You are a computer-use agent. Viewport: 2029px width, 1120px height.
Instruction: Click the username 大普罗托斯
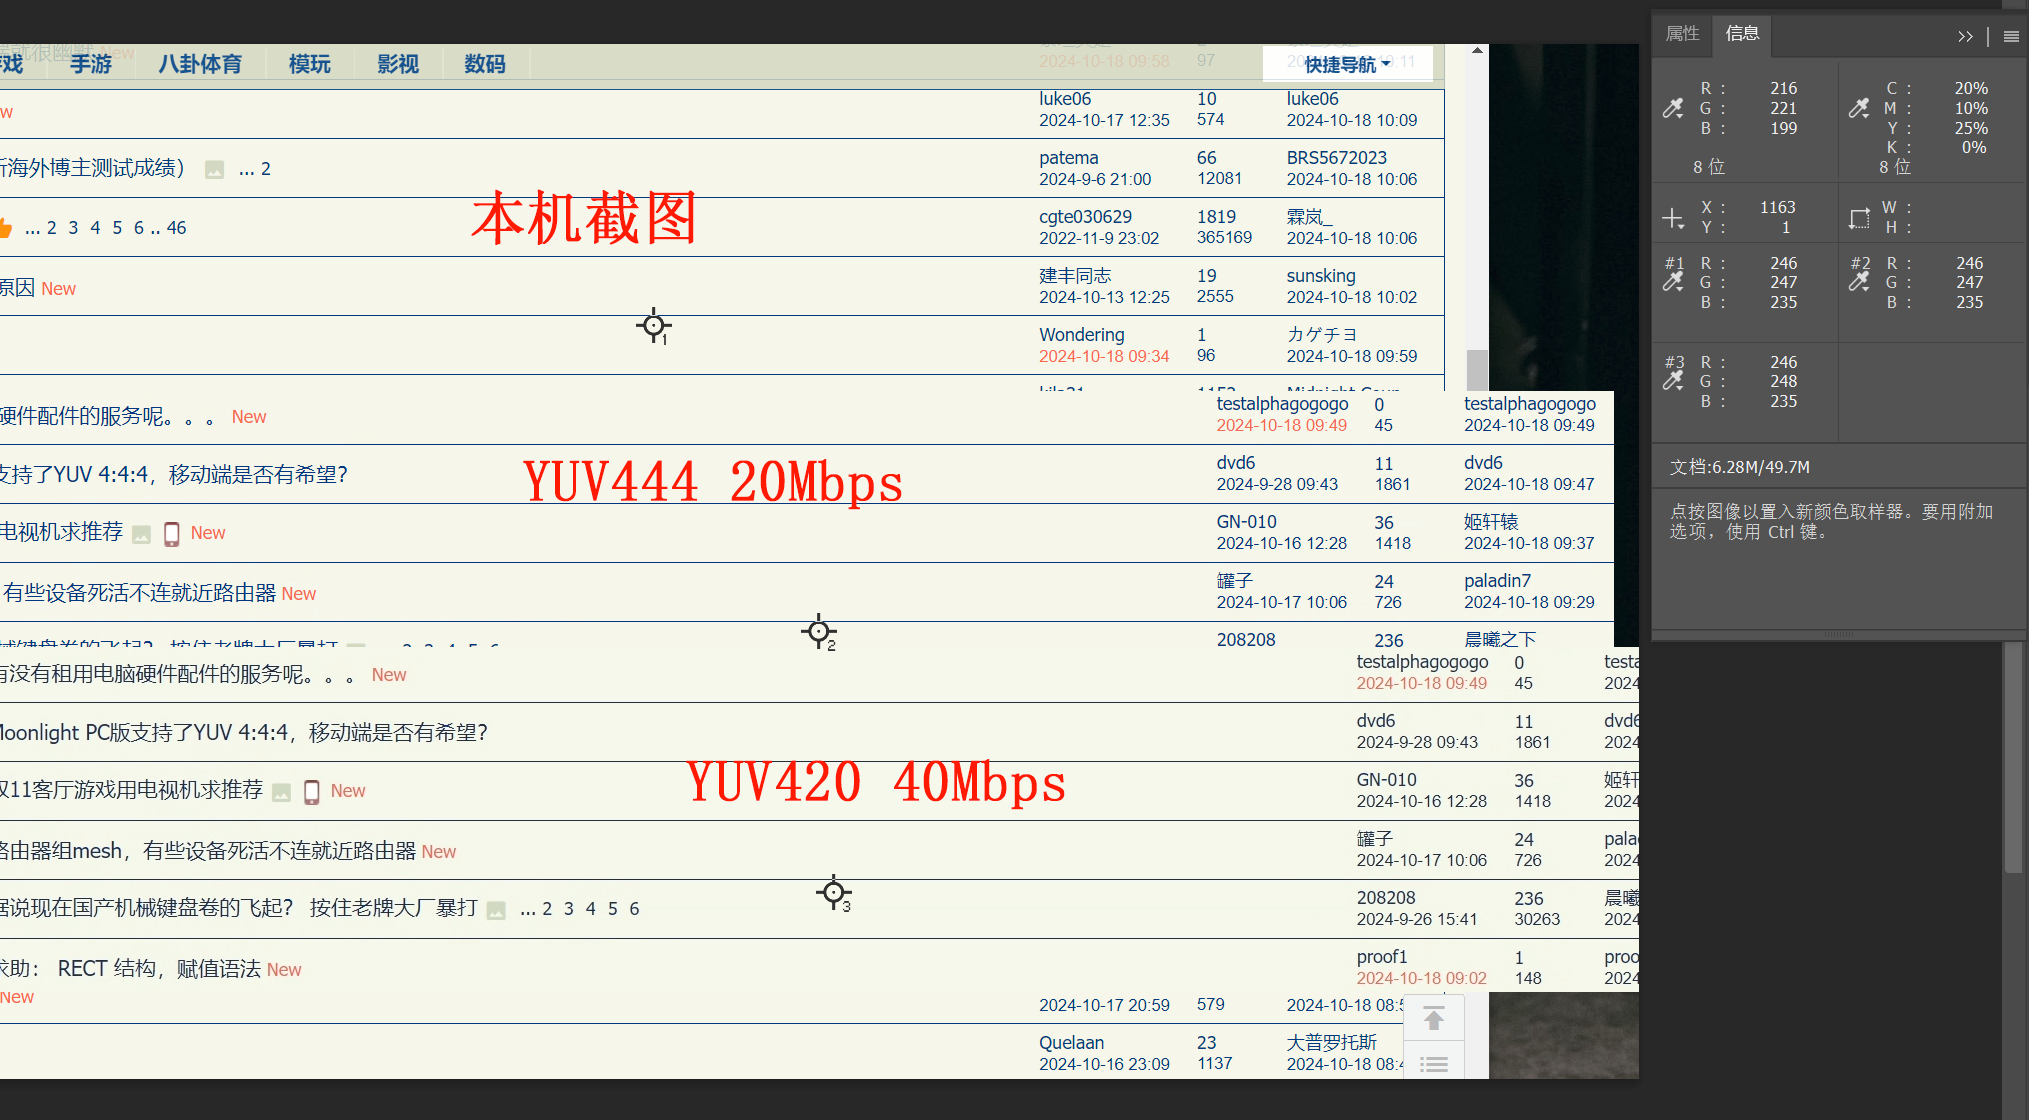[x=1331, y=1043]
